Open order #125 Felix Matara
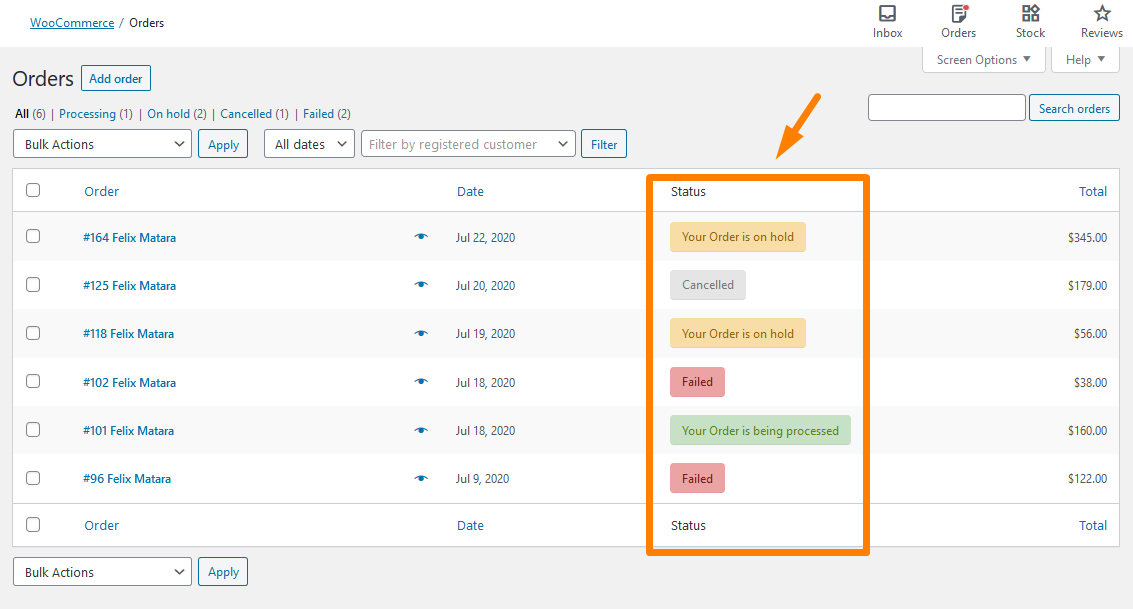Screen dimensions: 1133x609 [129, 286]
